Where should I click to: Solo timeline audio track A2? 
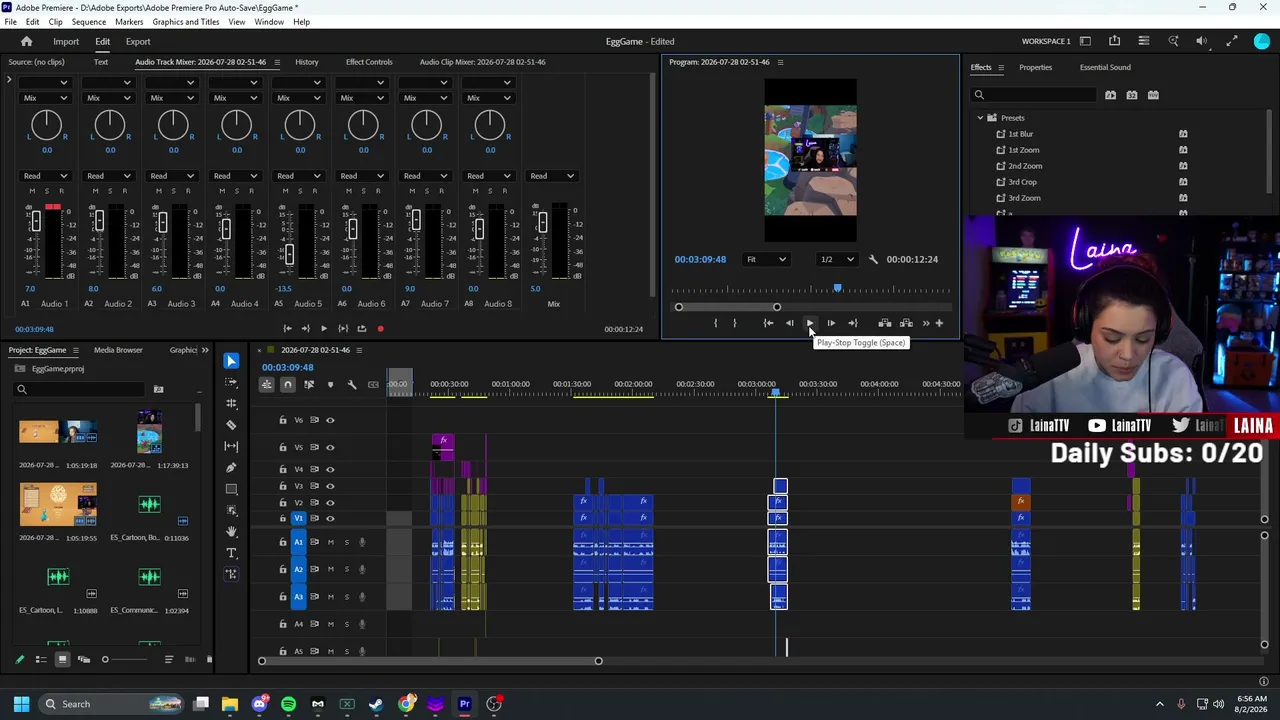click(347, 570)
